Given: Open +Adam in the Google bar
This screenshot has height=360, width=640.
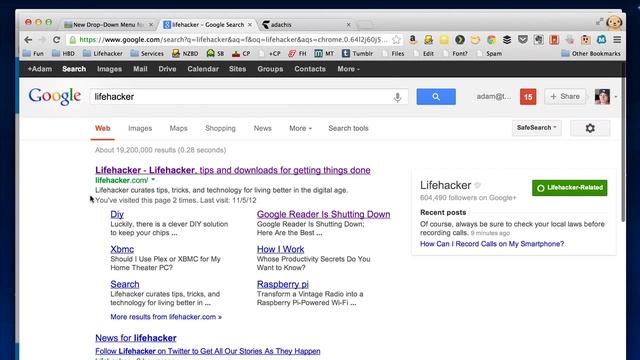Looking at the screenshot, I should 40,69.
